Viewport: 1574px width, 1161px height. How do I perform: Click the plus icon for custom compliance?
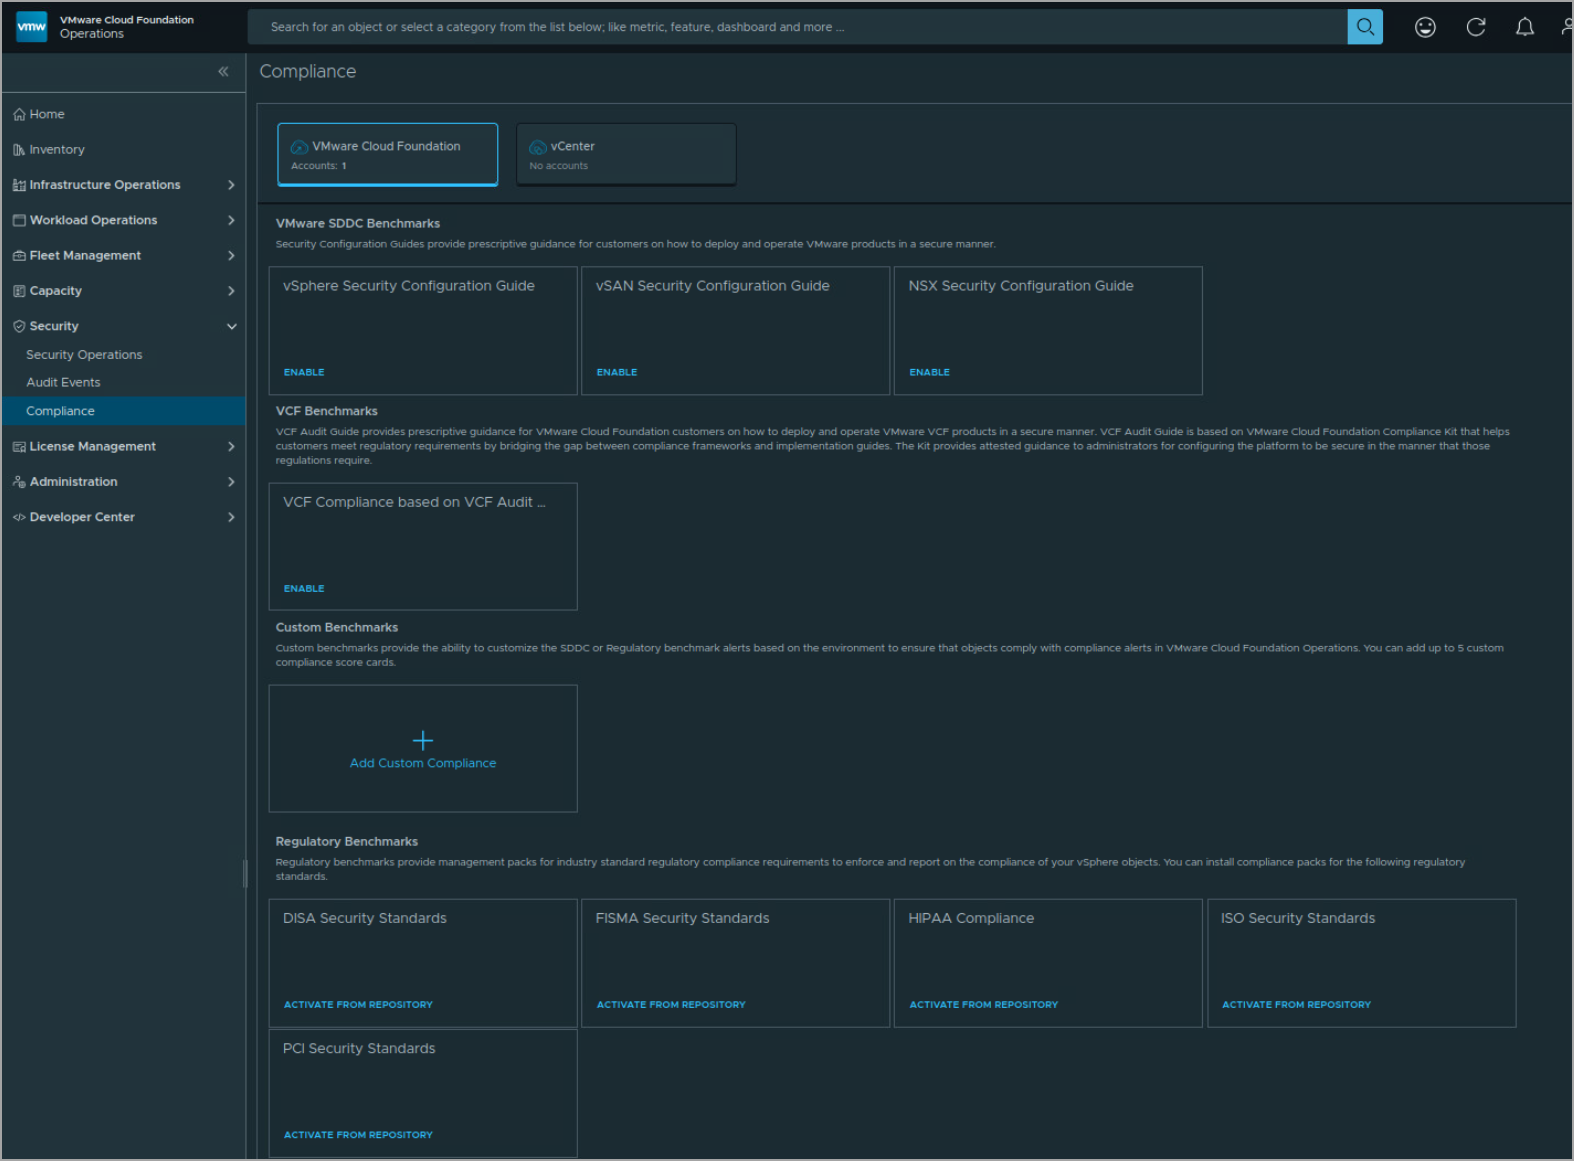(x=423, y=740)
